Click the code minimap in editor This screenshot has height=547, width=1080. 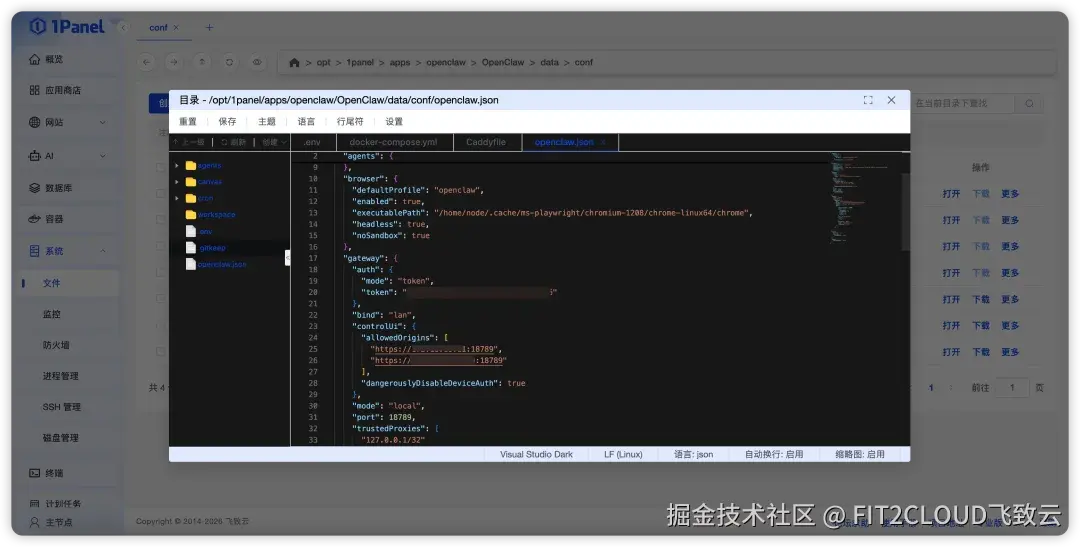[x=866, y=198]
